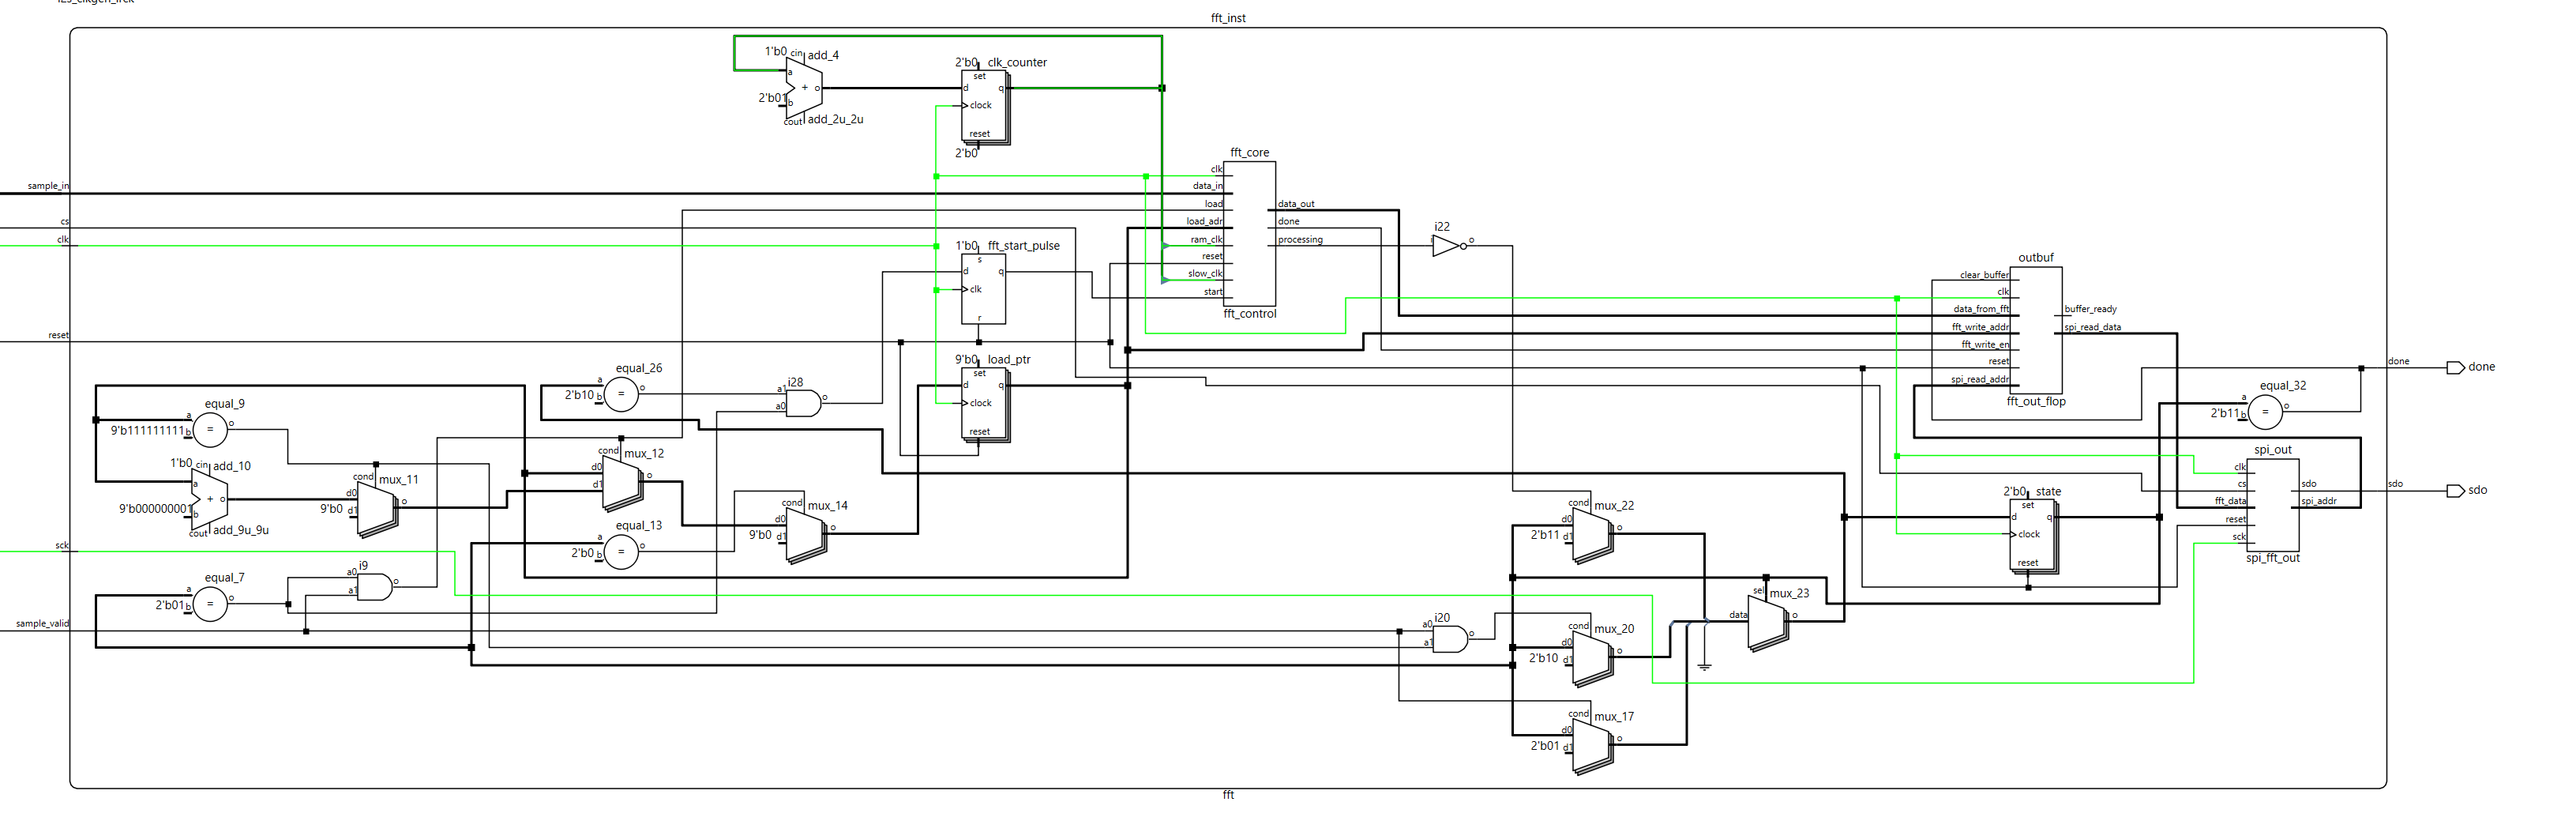Screen dimensions: 2576x832
Task: Click the state register symbol
Action: 2033,535
